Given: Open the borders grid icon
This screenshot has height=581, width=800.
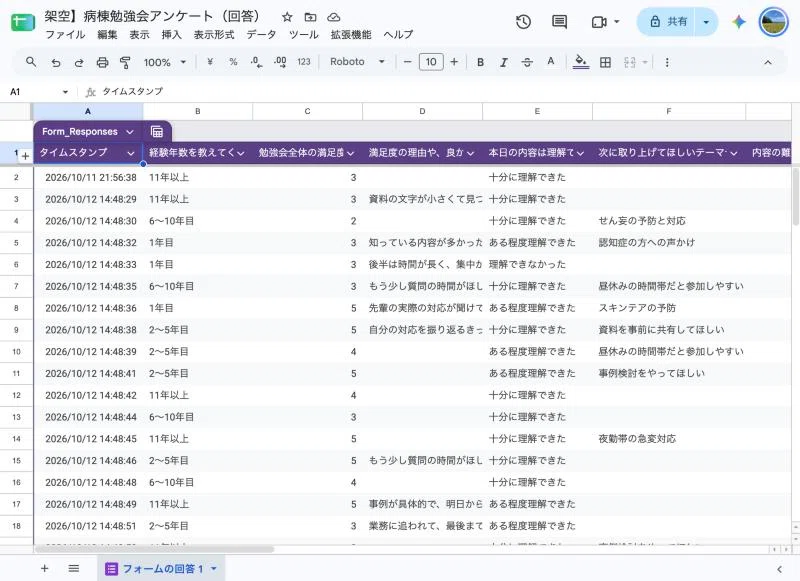Looking at the screenshot, I should tap(605, 62).
